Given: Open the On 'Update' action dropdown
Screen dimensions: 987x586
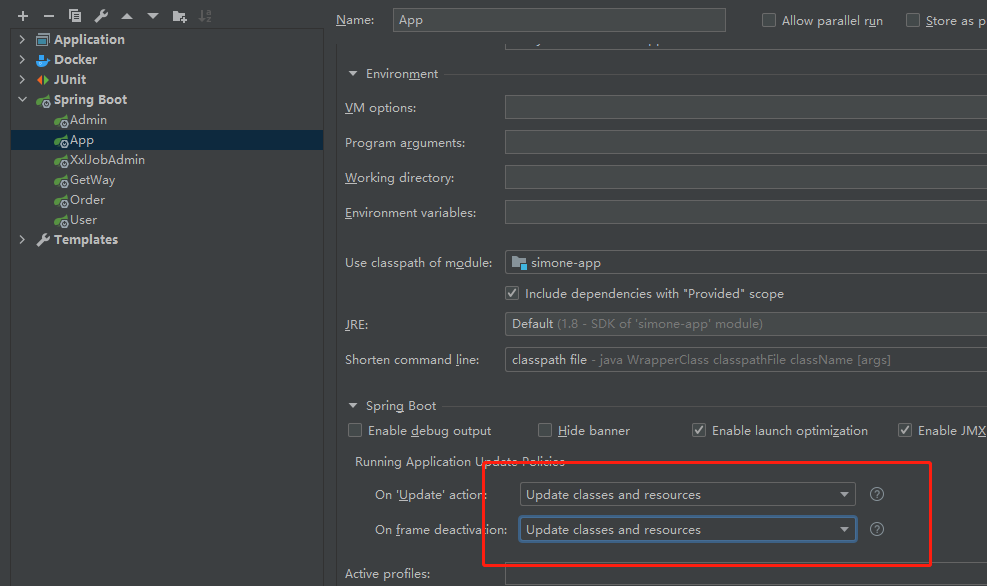Looking at the screenshot, I should (x=687, y=494).
